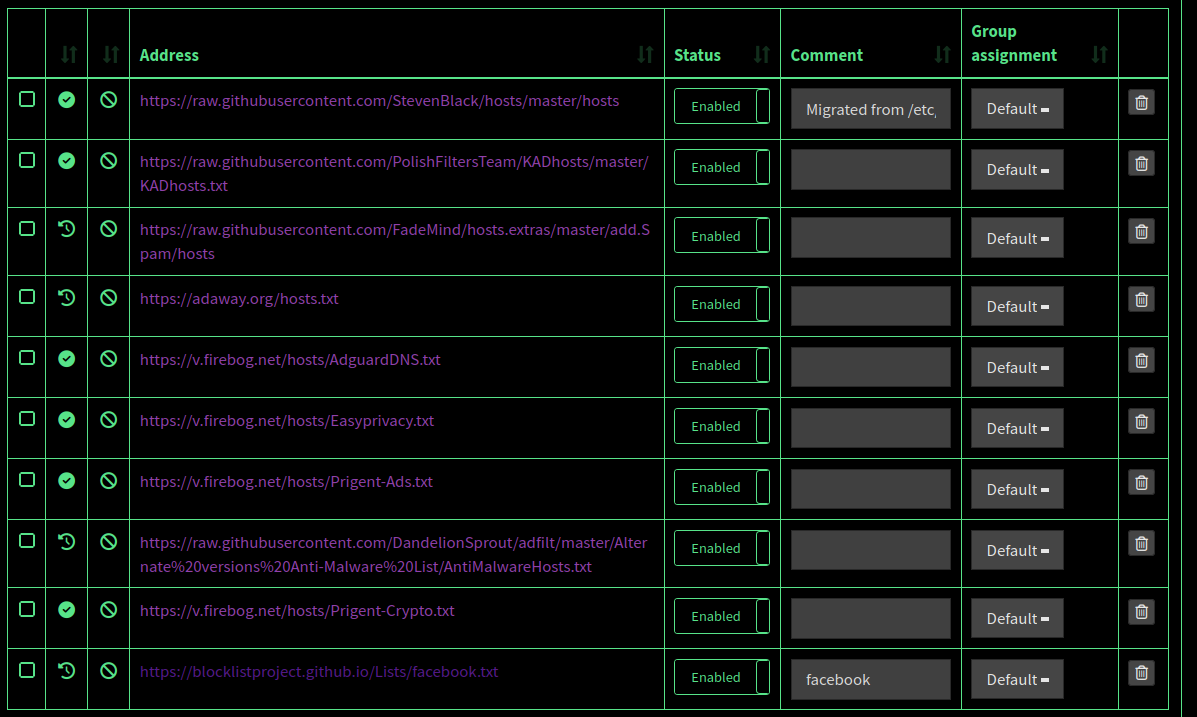Tick the checkbox for Prigent-Ads list

tap(27, 480)
